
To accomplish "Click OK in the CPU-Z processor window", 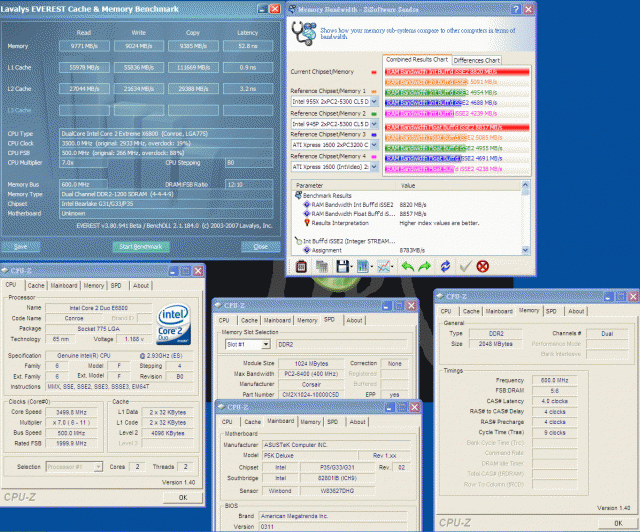I will click(183, 497).
